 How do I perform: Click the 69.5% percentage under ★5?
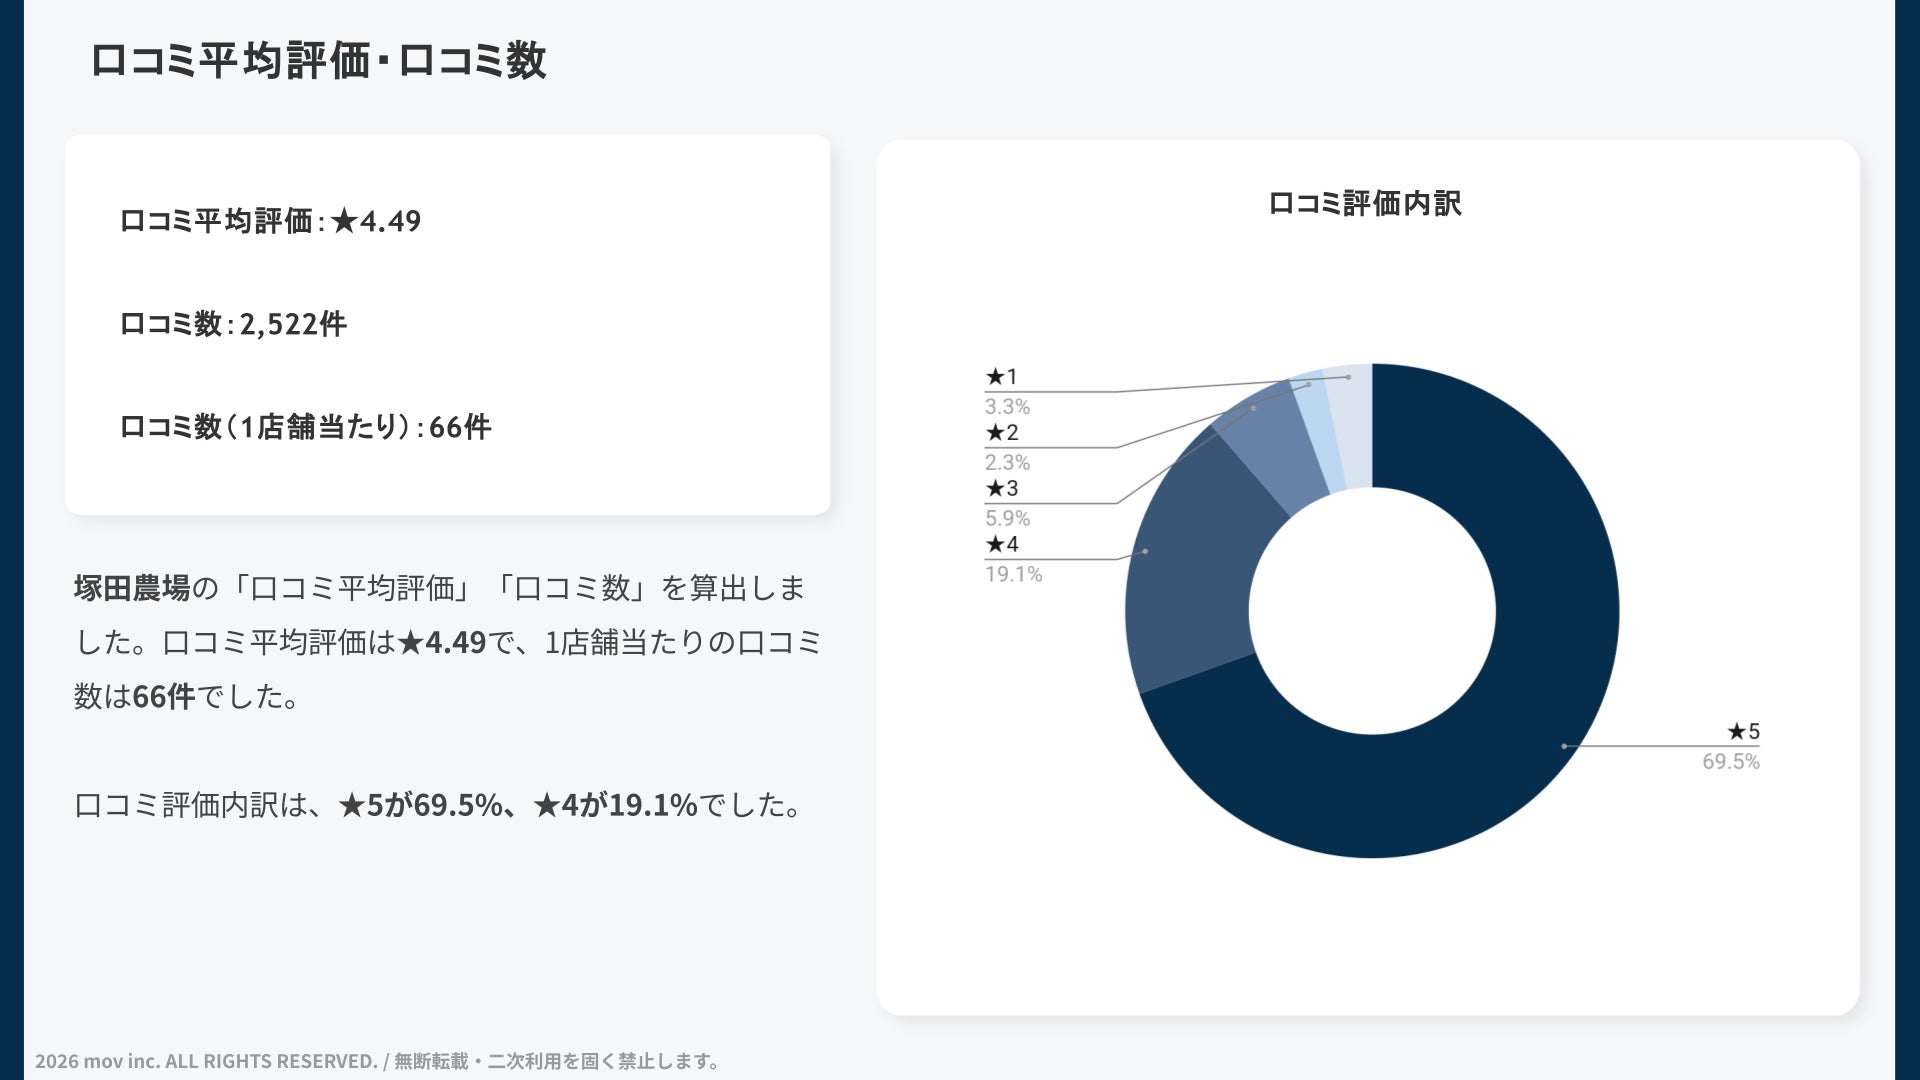pos(1730,762)
